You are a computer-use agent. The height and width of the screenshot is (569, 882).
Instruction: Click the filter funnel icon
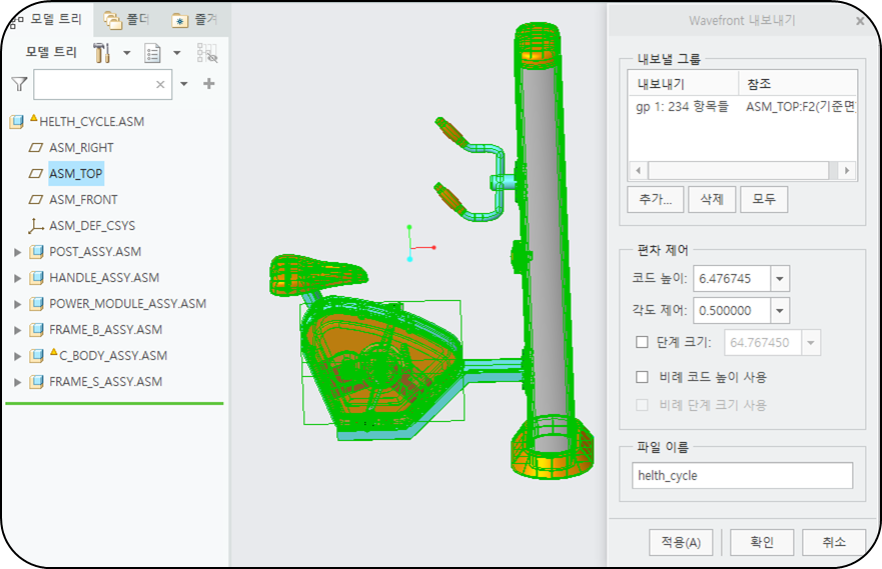[x=19, y=84]
